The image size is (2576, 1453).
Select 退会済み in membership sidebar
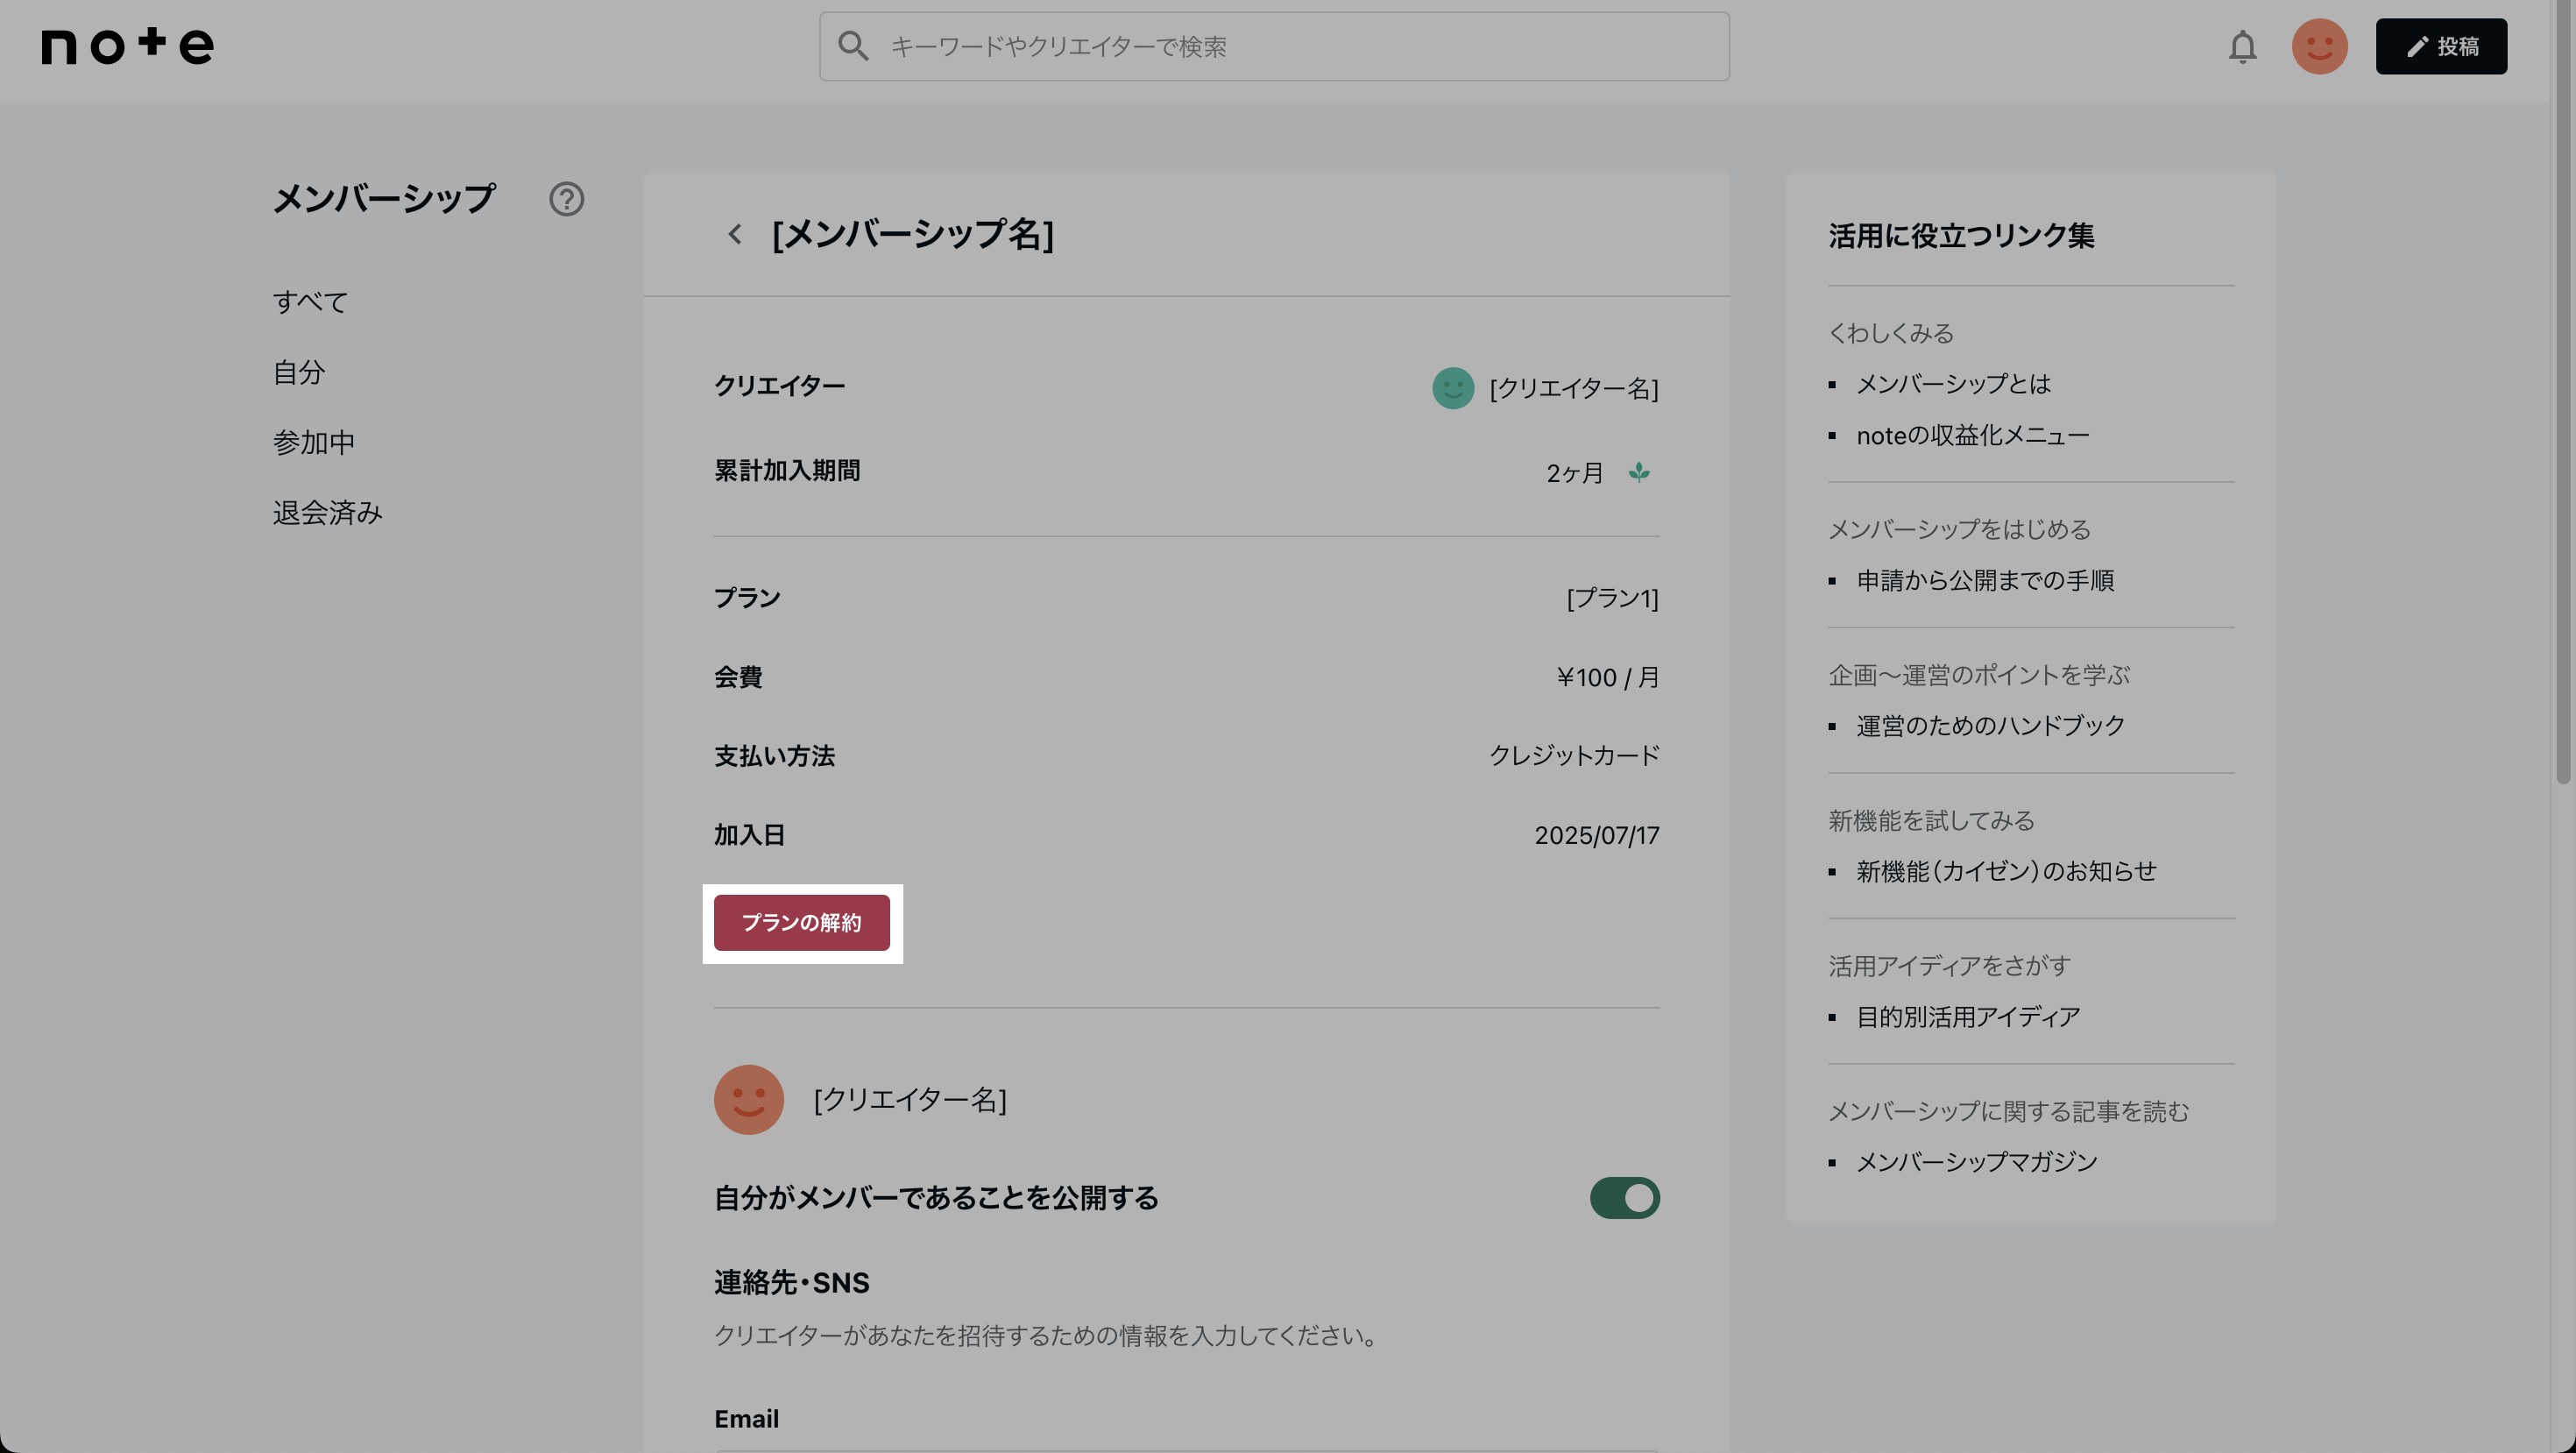pos(327,512)
